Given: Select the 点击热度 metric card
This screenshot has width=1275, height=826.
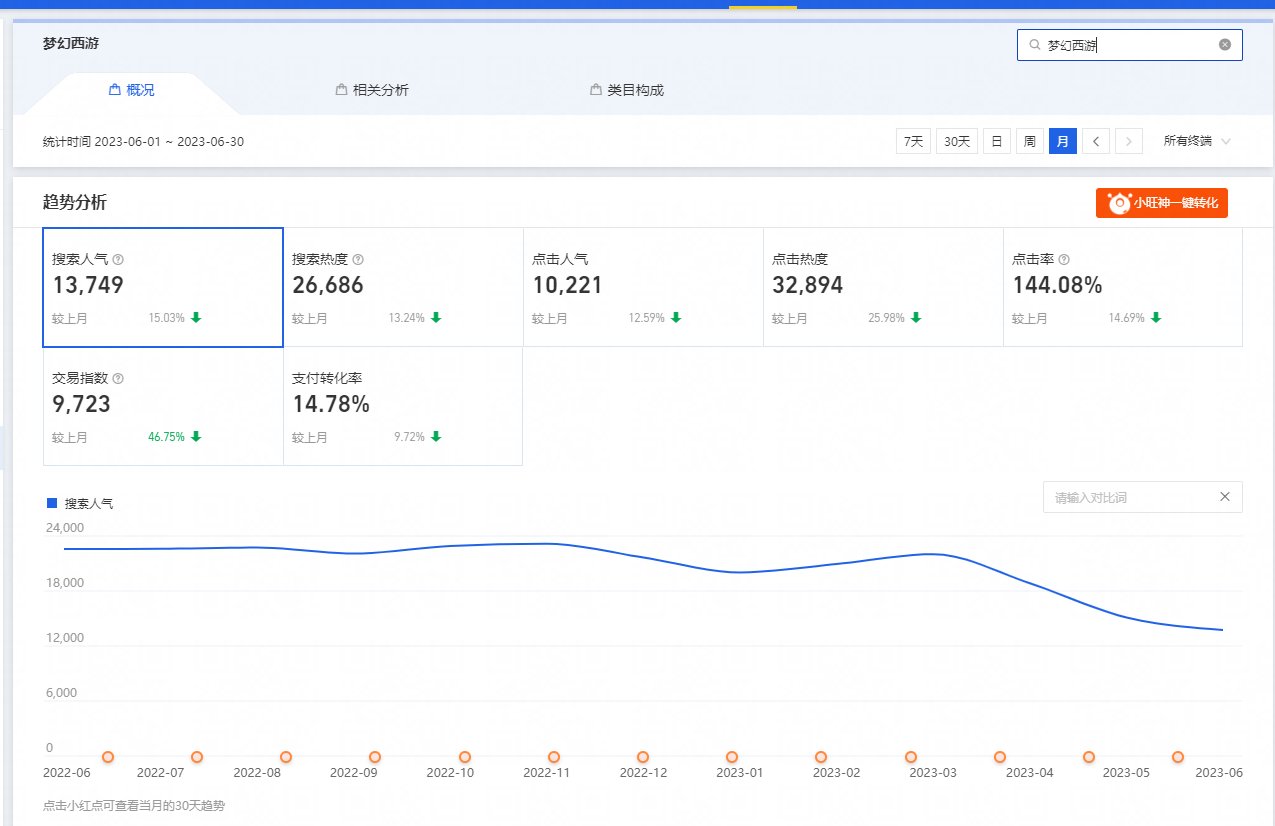Looking at the screenshot, I should tap(883, 288).
